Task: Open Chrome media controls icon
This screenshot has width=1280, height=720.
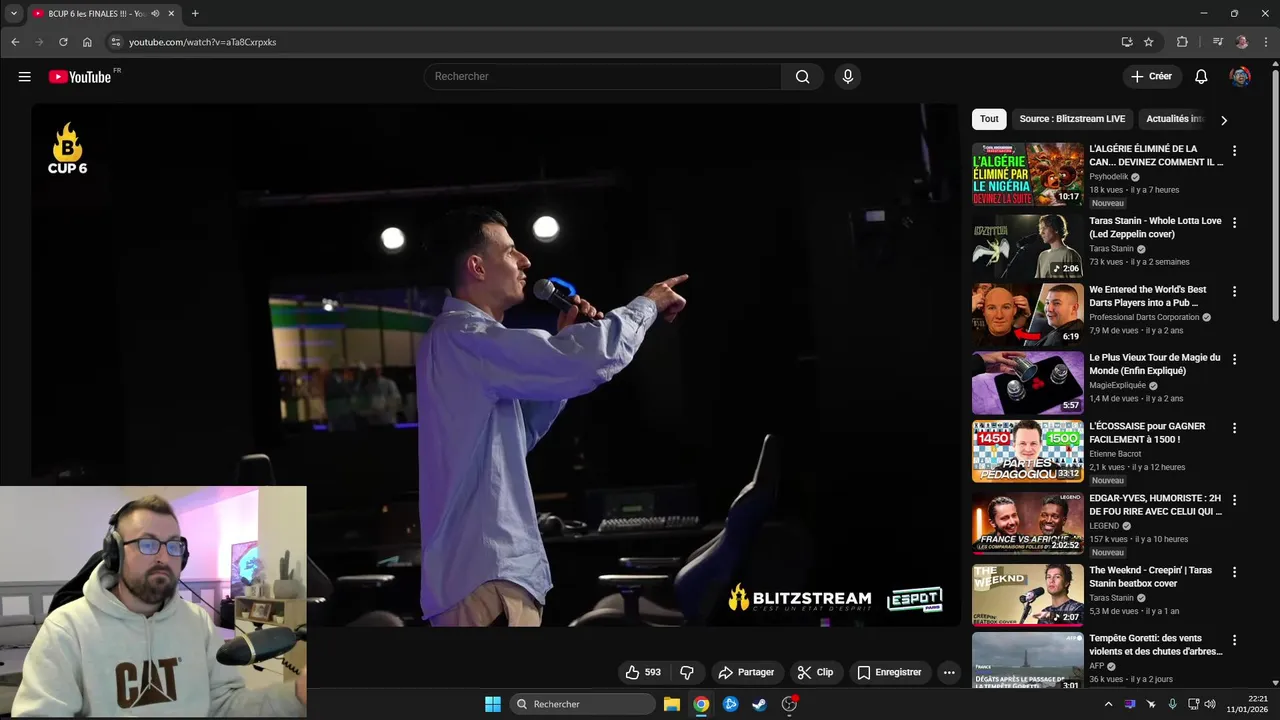Action: (x=1217, y=42)
